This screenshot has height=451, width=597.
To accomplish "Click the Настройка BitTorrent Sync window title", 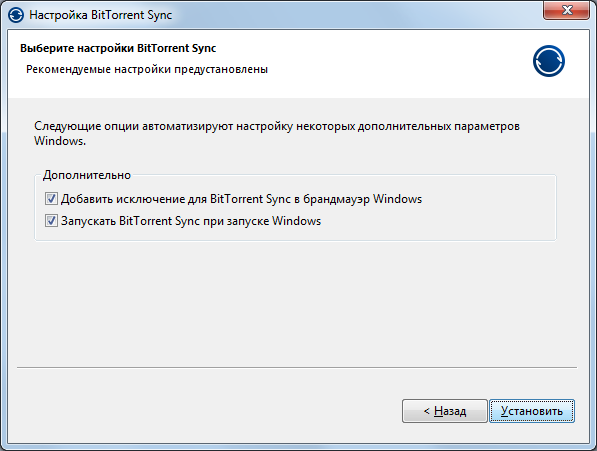I will pos(101,15).
